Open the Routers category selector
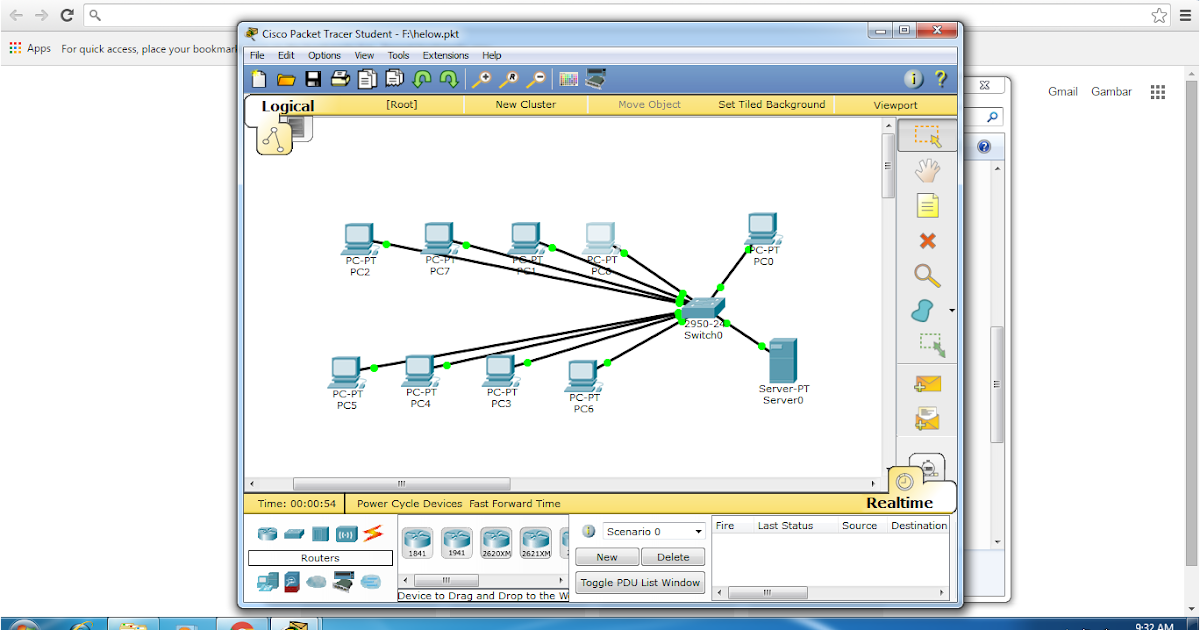The width and height of the screenshot is (1200, 630). point(319,557)
